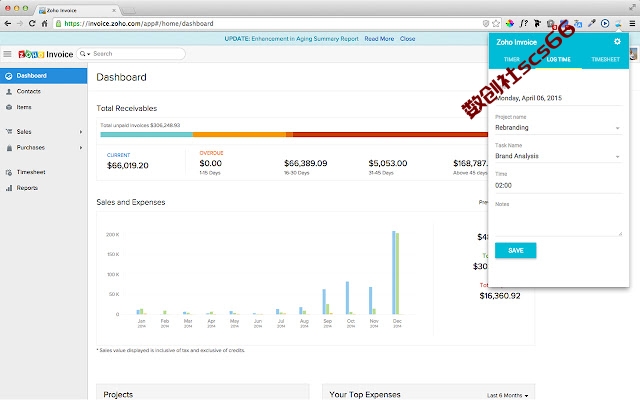Viewport: 640px width, 400px height.
Task: Click the October bar in sales chart
Action: click(x=347, y=298)
